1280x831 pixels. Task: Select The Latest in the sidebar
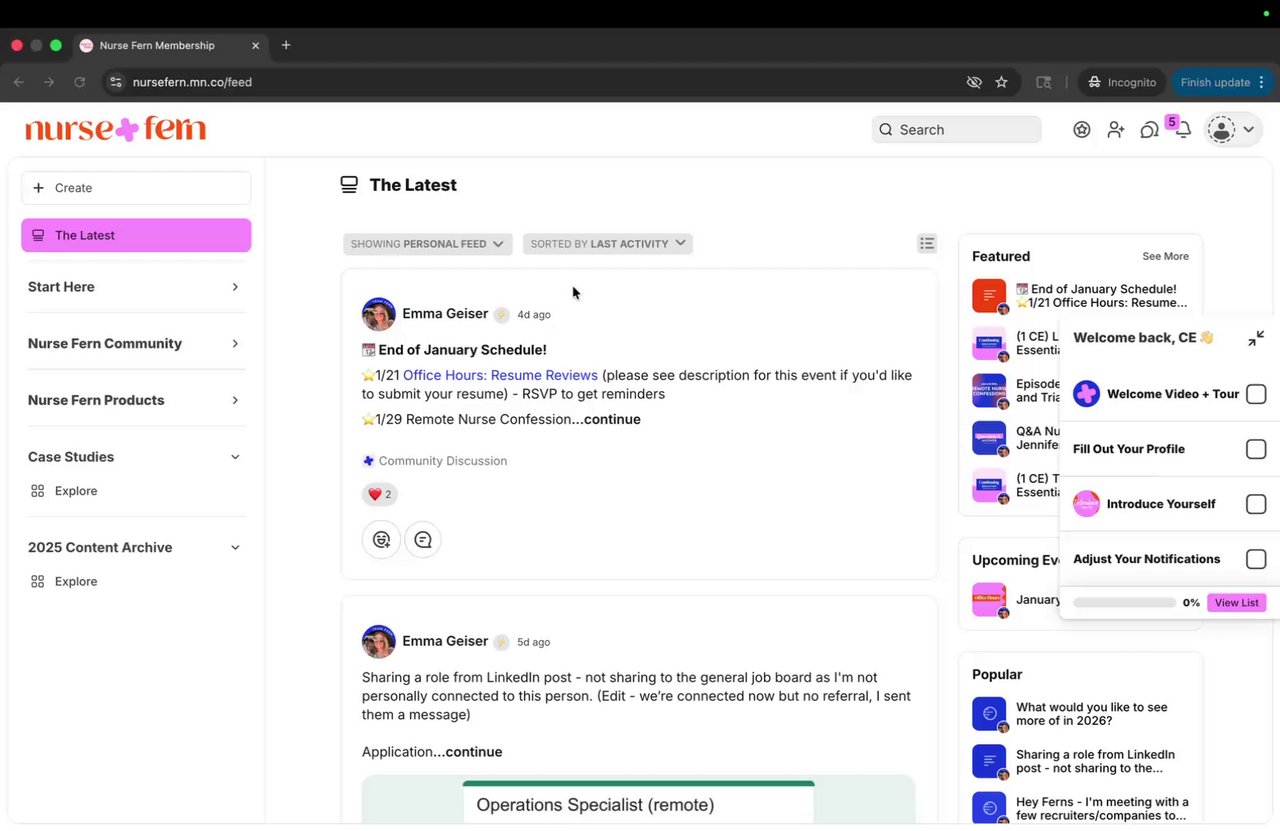pos(136,235)
